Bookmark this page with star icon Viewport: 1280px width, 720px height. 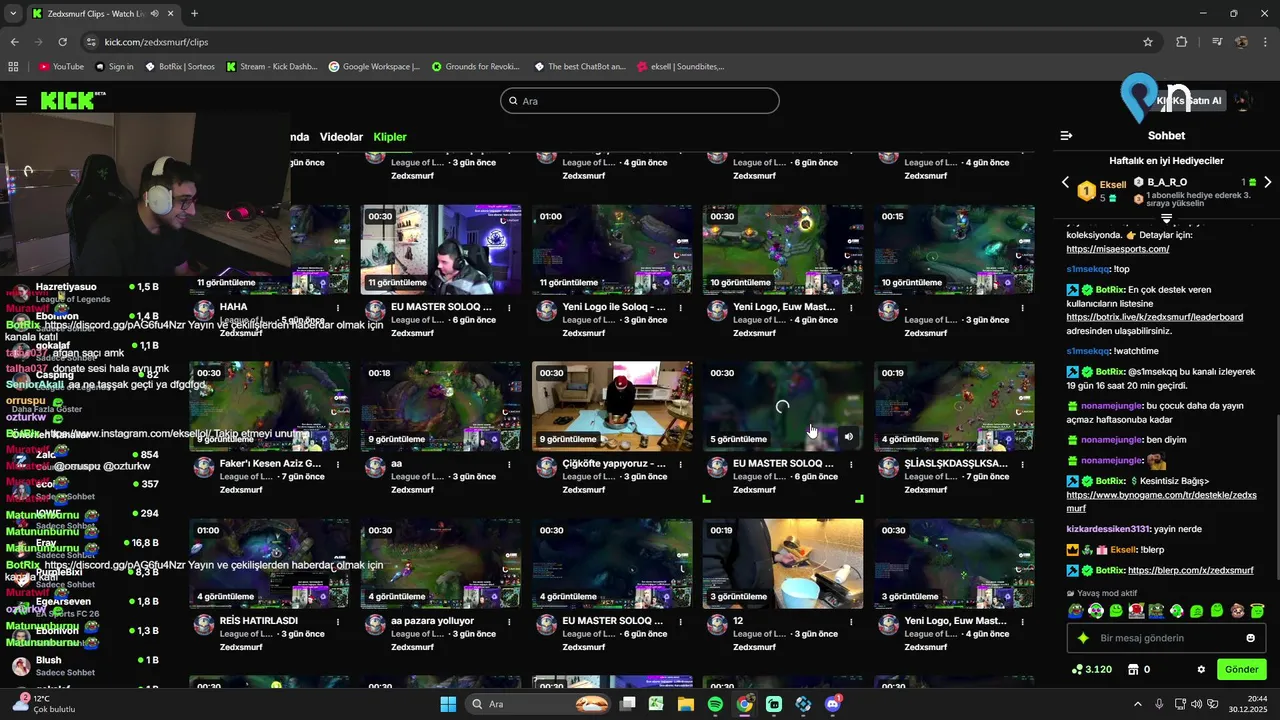pyautogui.click(x=1148, y=42)
